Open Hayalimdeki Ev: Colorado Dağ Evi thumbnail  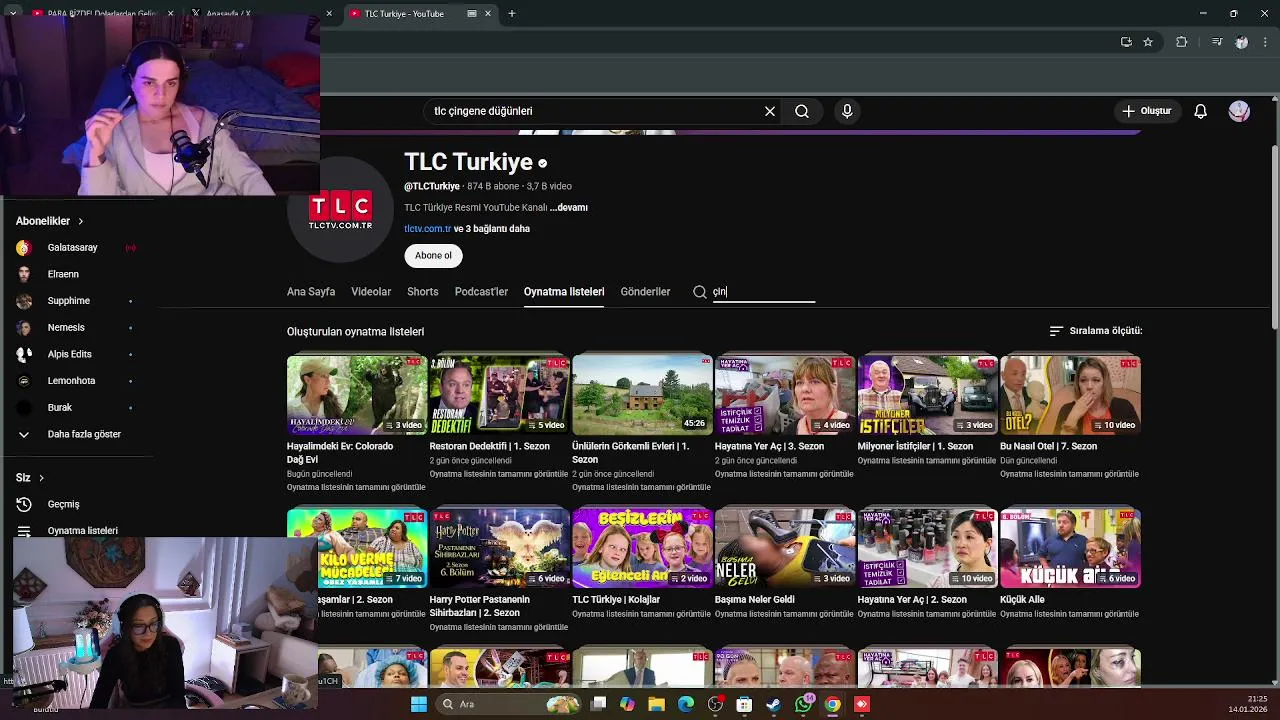point(357,394)
